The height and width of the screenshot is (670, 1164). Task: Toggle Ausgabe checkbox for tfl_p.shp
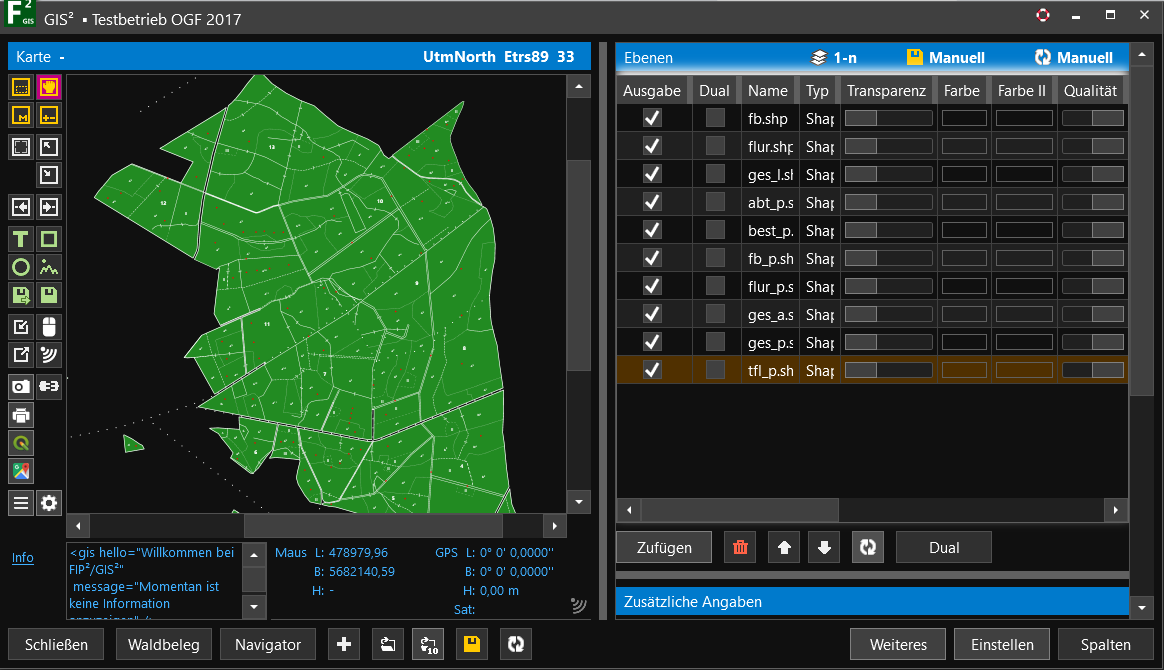click(x=652, y=370)
